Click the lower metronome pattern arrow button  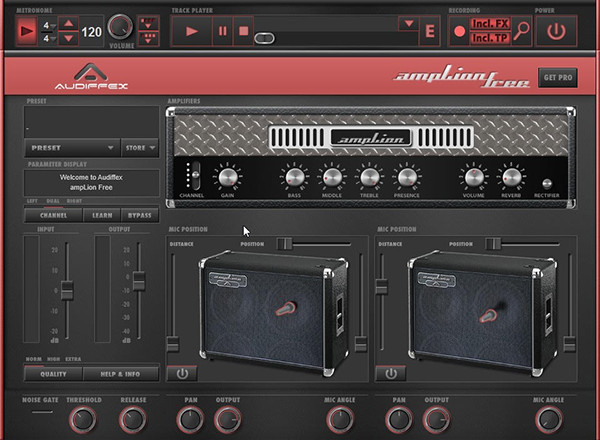[x=148, y=38]
